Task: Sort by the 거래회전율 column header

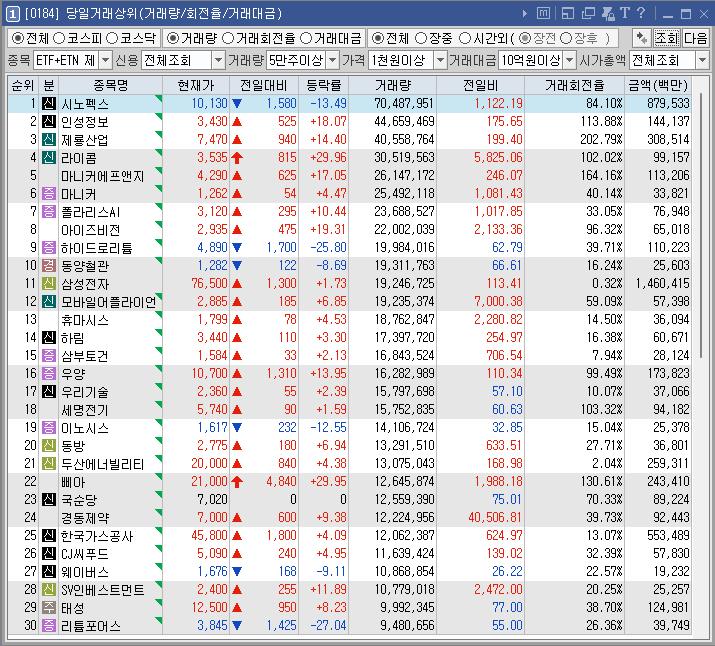Action: [574, 85]
